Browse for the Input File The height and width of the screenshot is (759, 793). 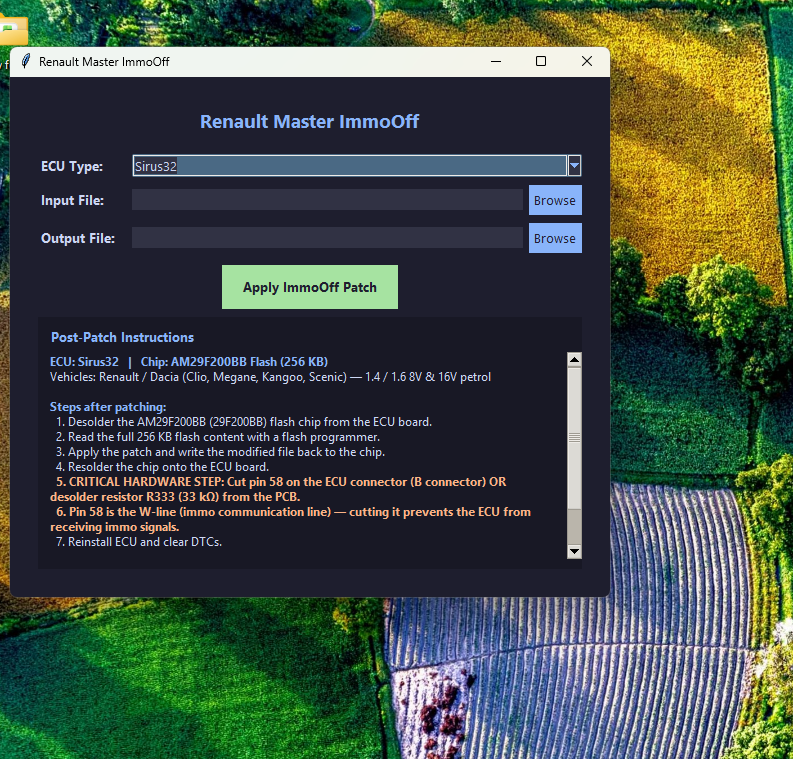555,200
